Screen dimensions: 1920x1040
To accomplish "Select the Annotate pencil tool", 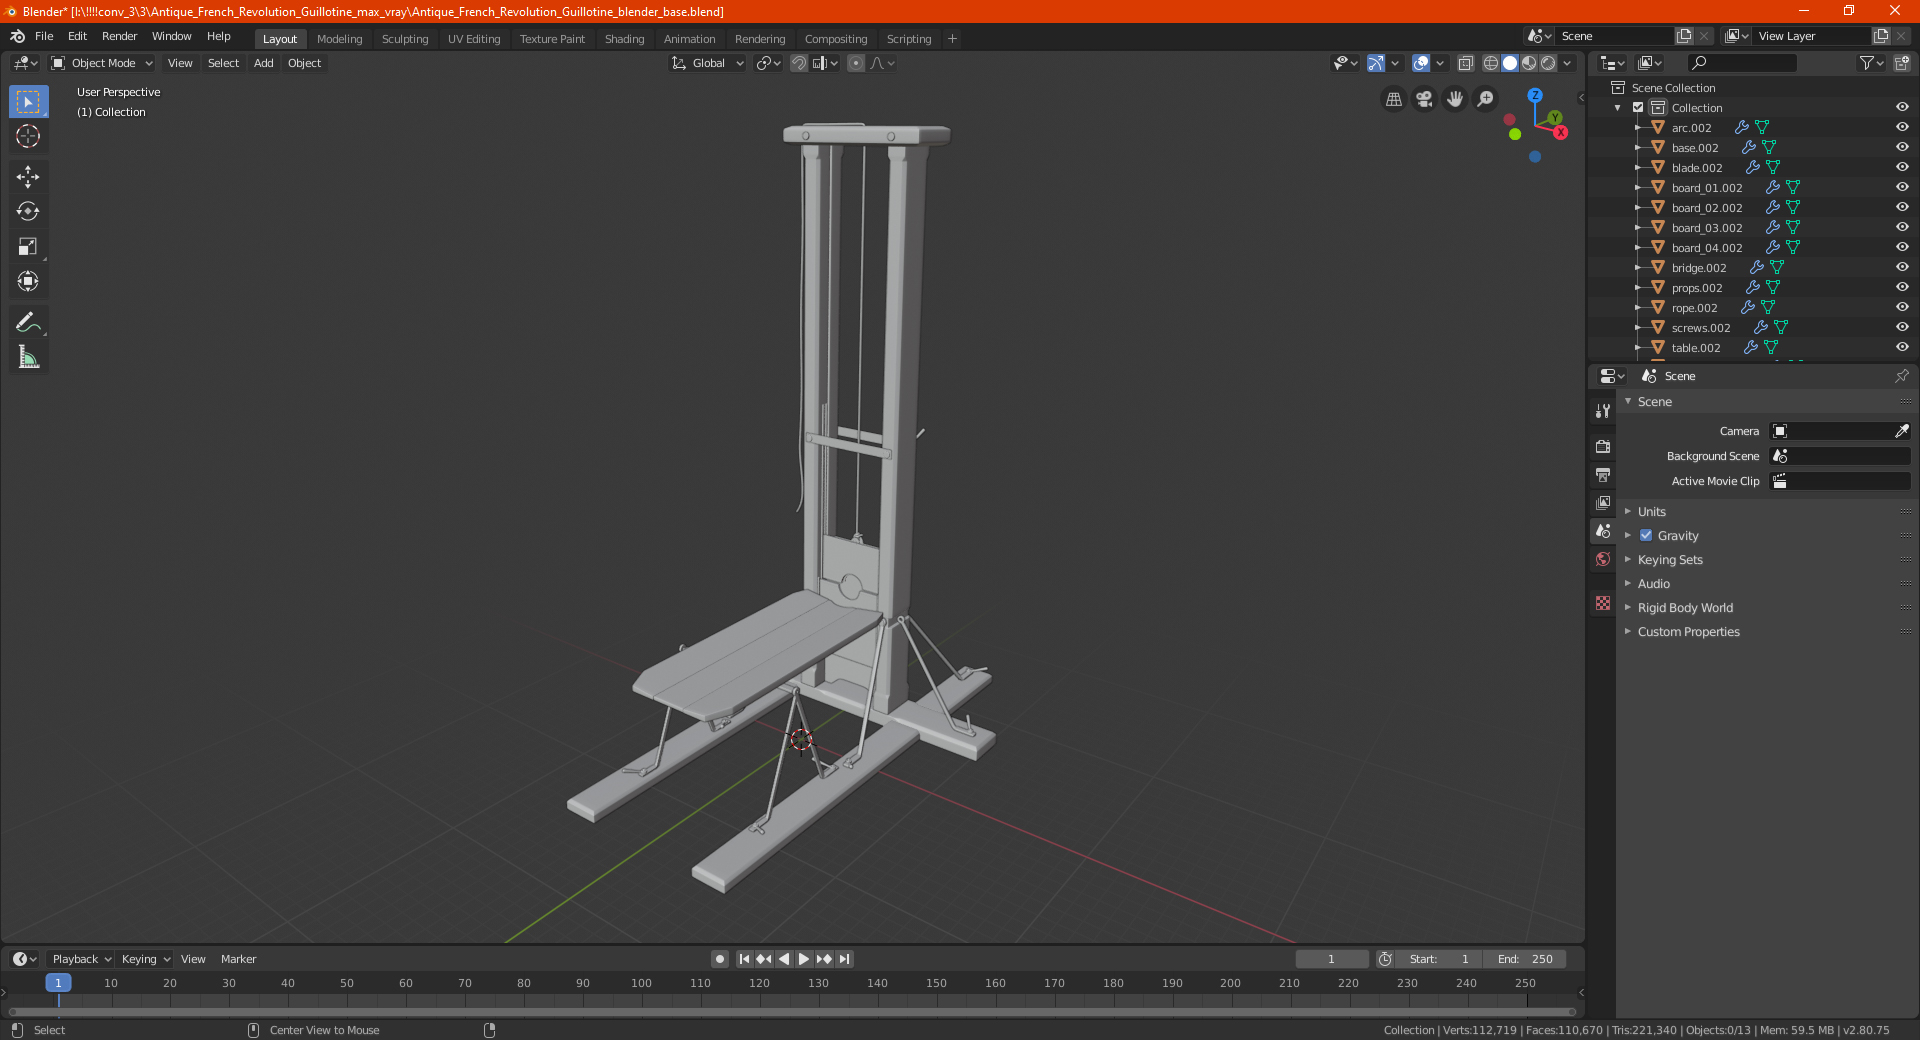I will 28,322.
